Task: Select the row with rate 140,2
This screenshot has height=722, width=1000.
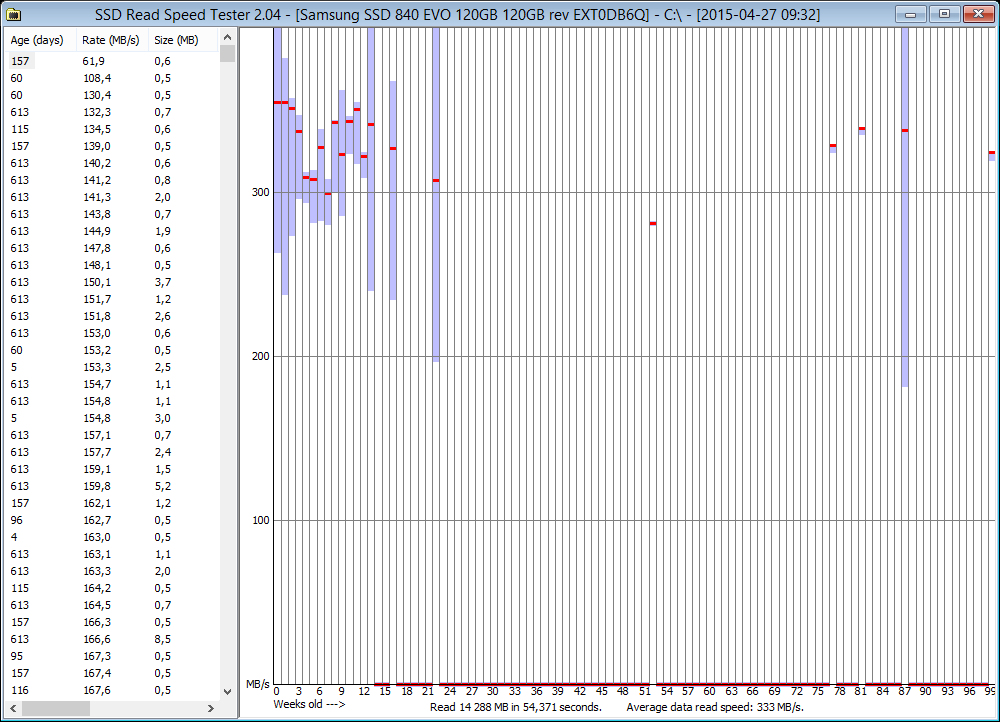Action: 112,163
